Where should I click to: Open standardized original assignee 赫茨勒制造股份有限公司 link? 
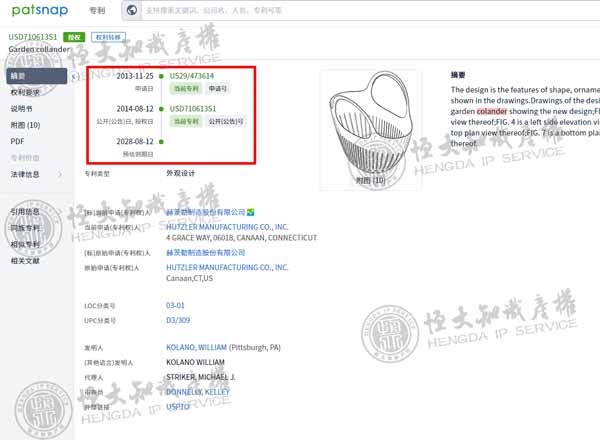[205, 253]
